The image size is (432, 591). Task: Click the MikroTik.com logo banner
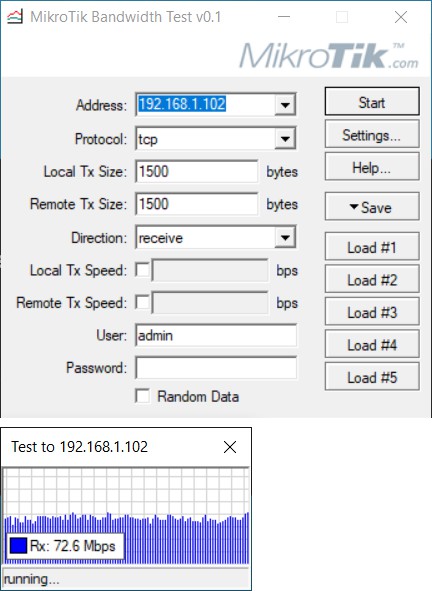tap(329, 56)
